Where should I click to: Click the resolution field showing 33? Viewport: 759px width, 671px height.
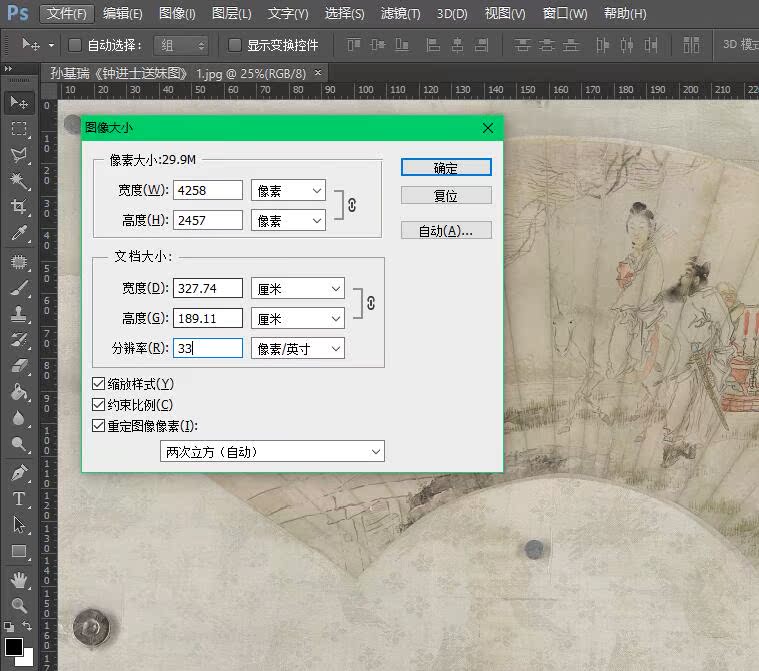(x=208, y=348)
